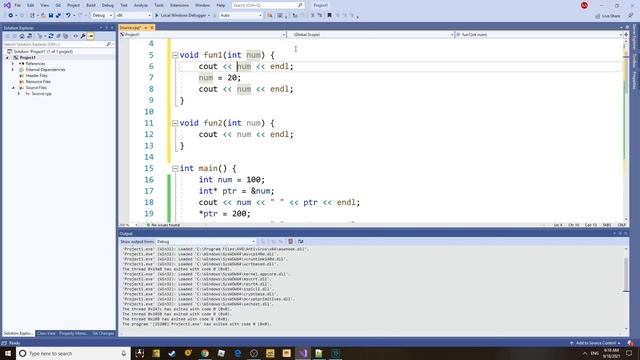This screenshot has width=640, height=360.
Task: Collapse the Source Files folder
Action: click(x=13, y=88)
